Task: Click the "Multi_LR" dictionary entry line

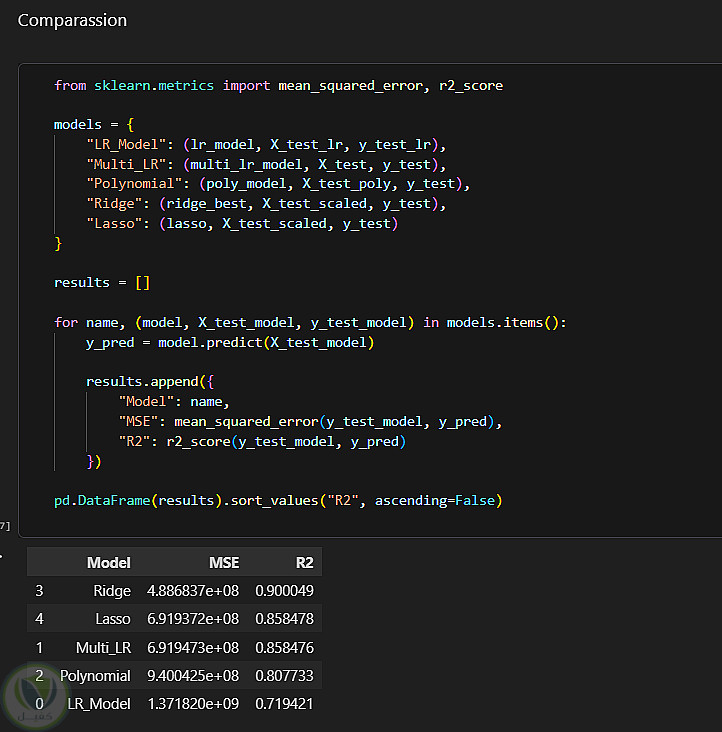Action: click(266, 164)
